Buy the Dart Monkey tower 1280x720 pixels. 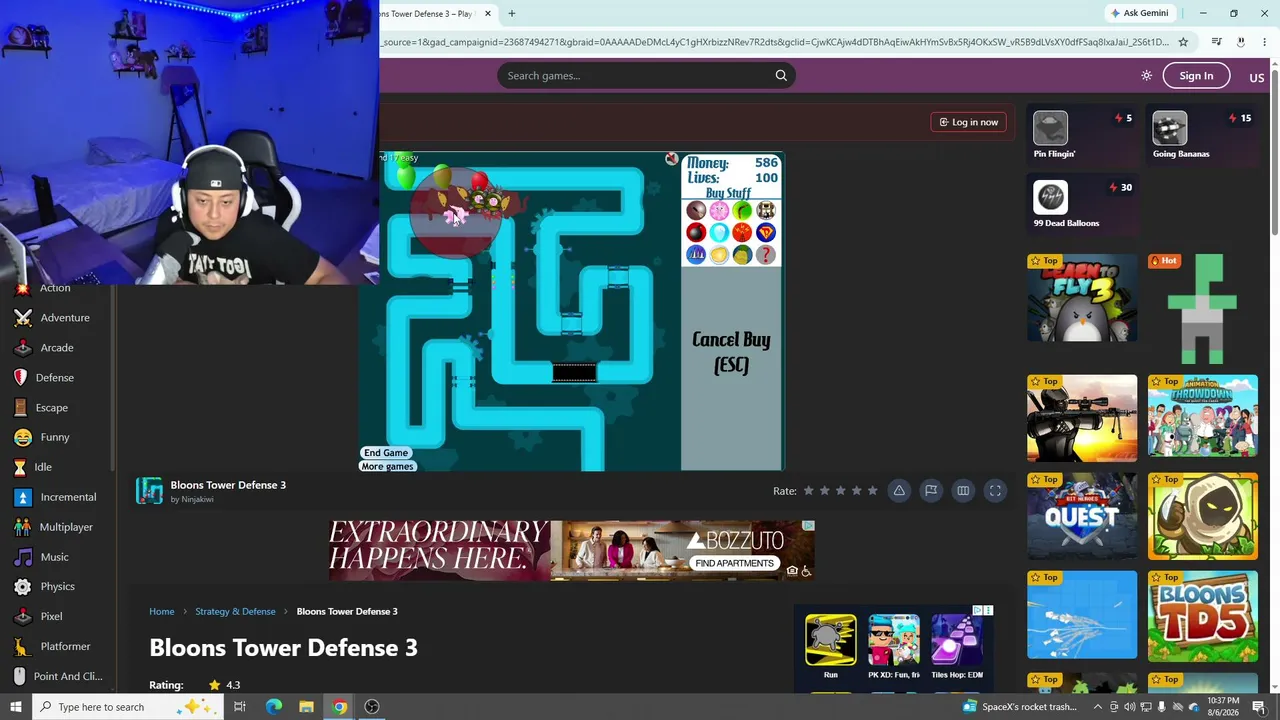(696, 210)
